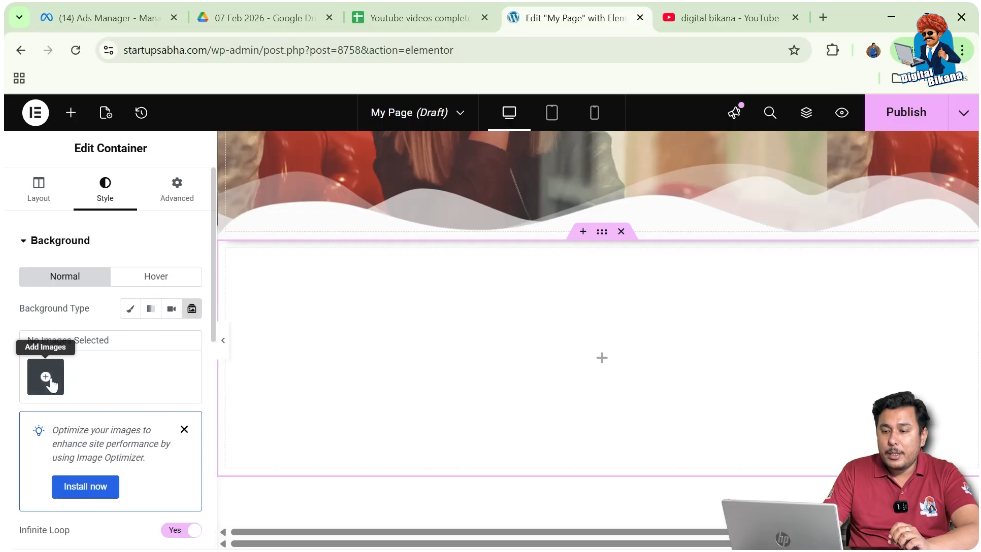981x552 pixels.
Task: Click the Add Images plus thumbnail
Action: click(45, 377)
